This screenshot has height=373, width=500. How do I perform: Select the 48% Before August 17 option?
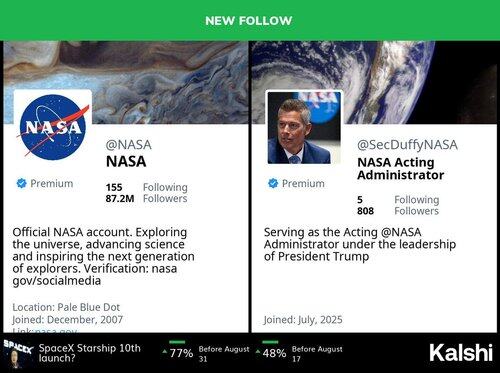(299, 353)
